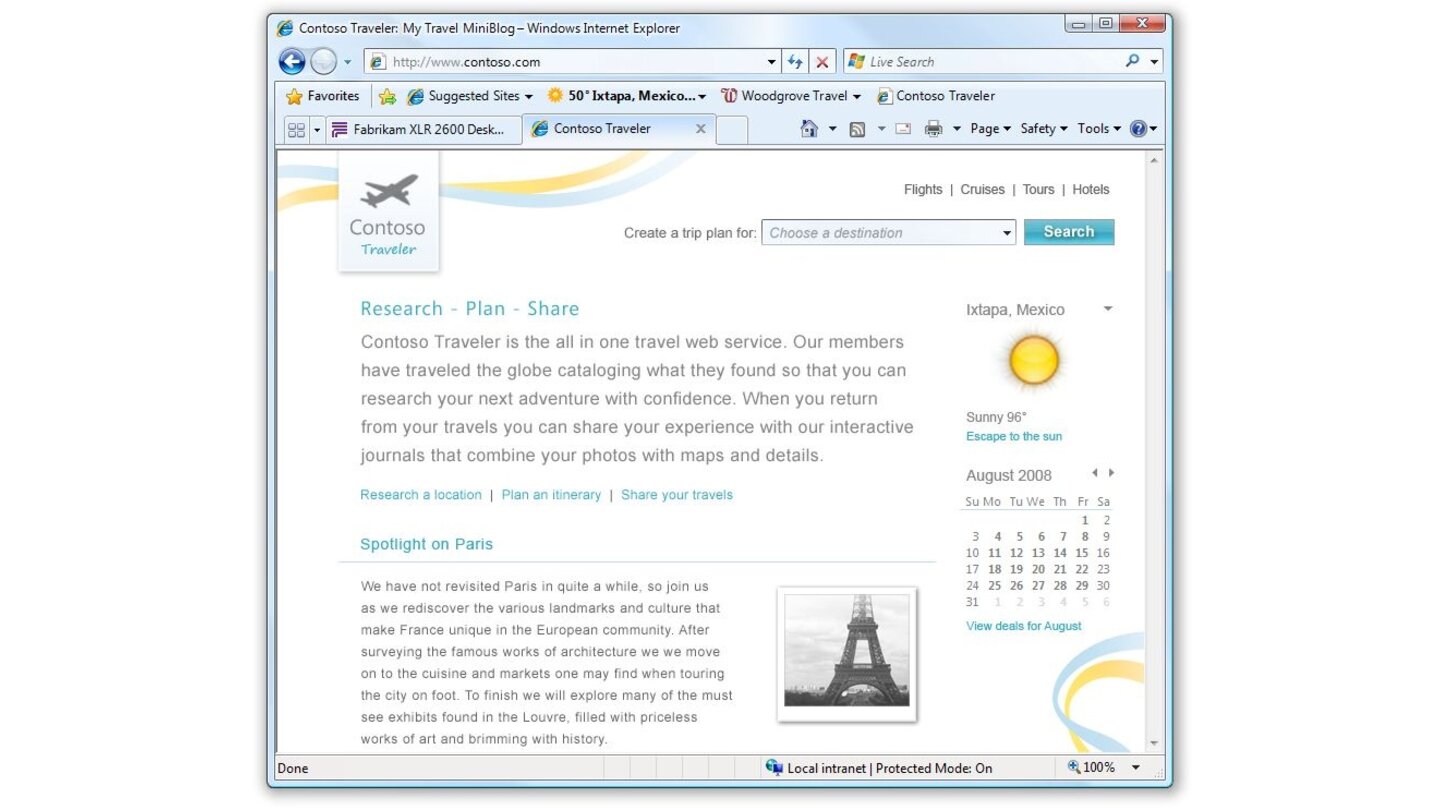This screenshot has height=810, width=1440.
Task: Print the page with Printer icon
Action: (934, 129)
